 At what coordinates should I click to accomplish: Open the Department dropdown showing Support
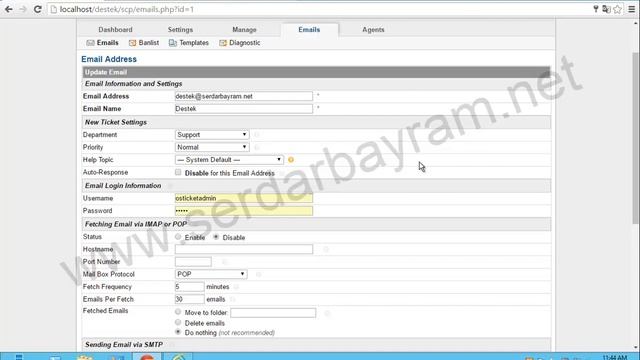[x=211, y=134]
